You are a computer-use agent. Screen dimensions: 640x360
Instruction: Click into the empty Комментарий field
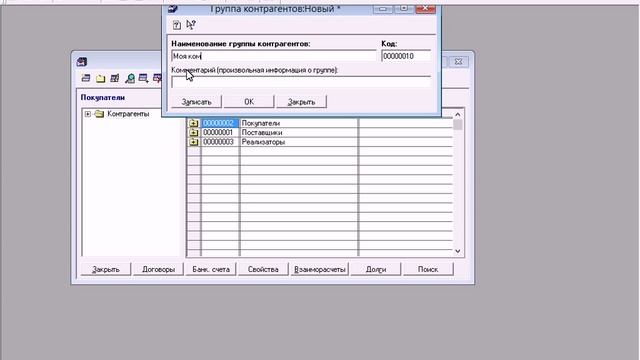coord(301,82)
